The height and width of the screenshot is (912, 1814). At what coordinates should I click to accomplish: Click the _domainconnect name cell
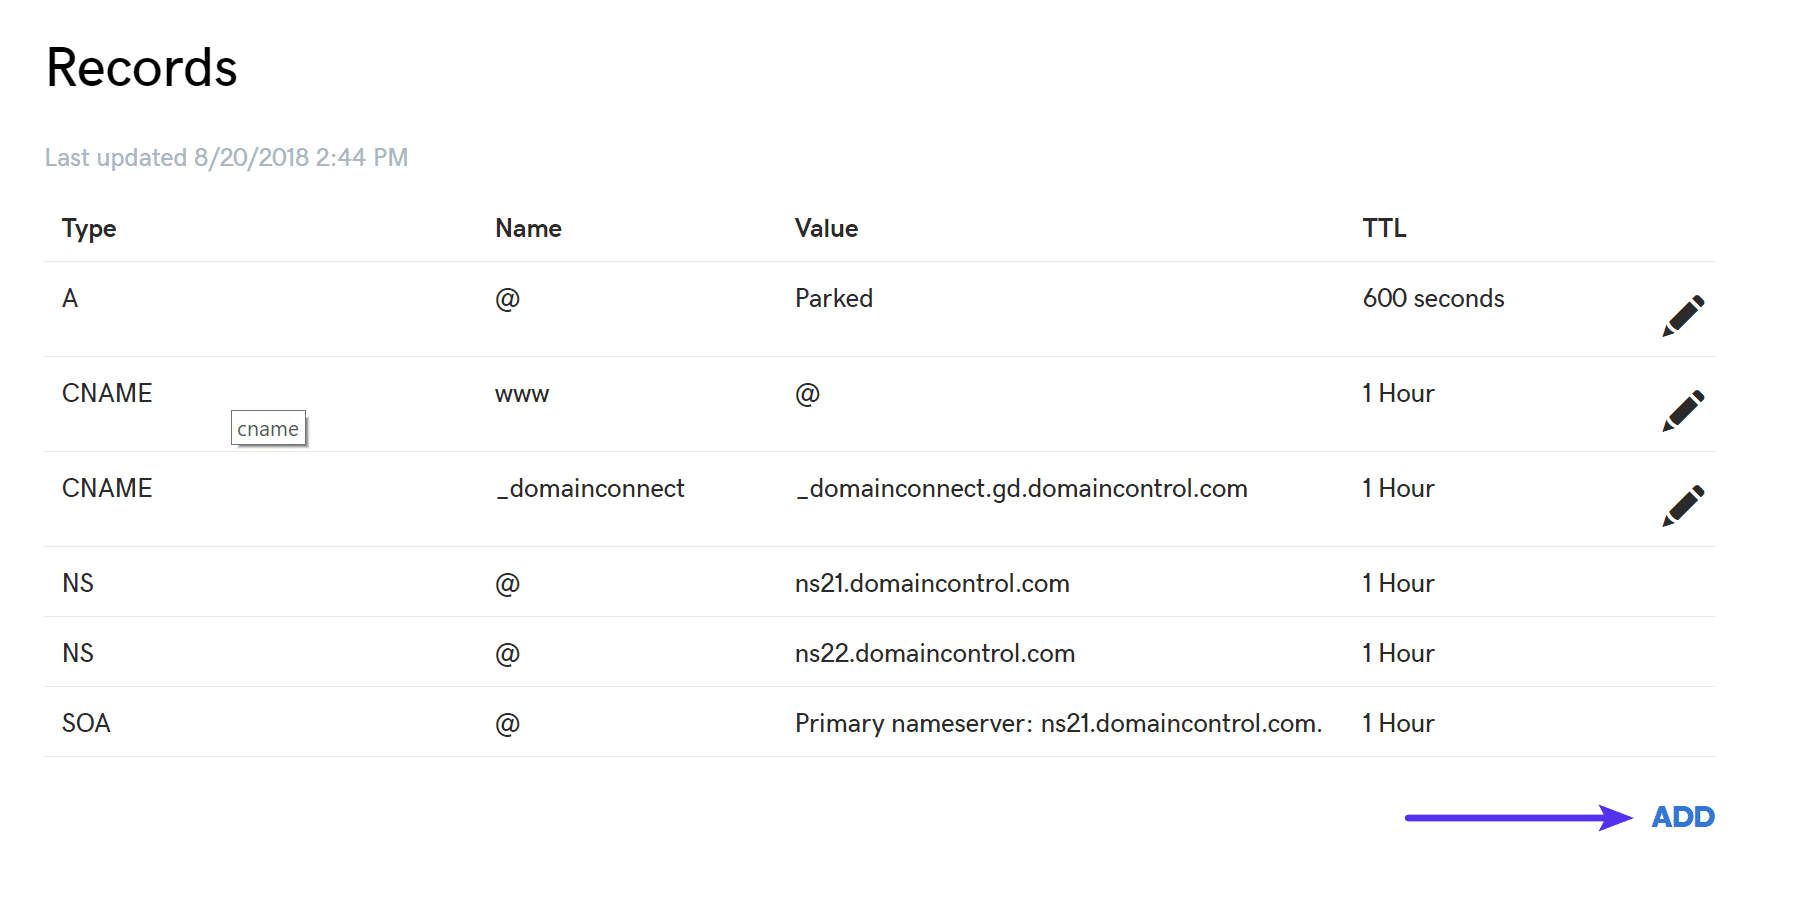(590, 489)
